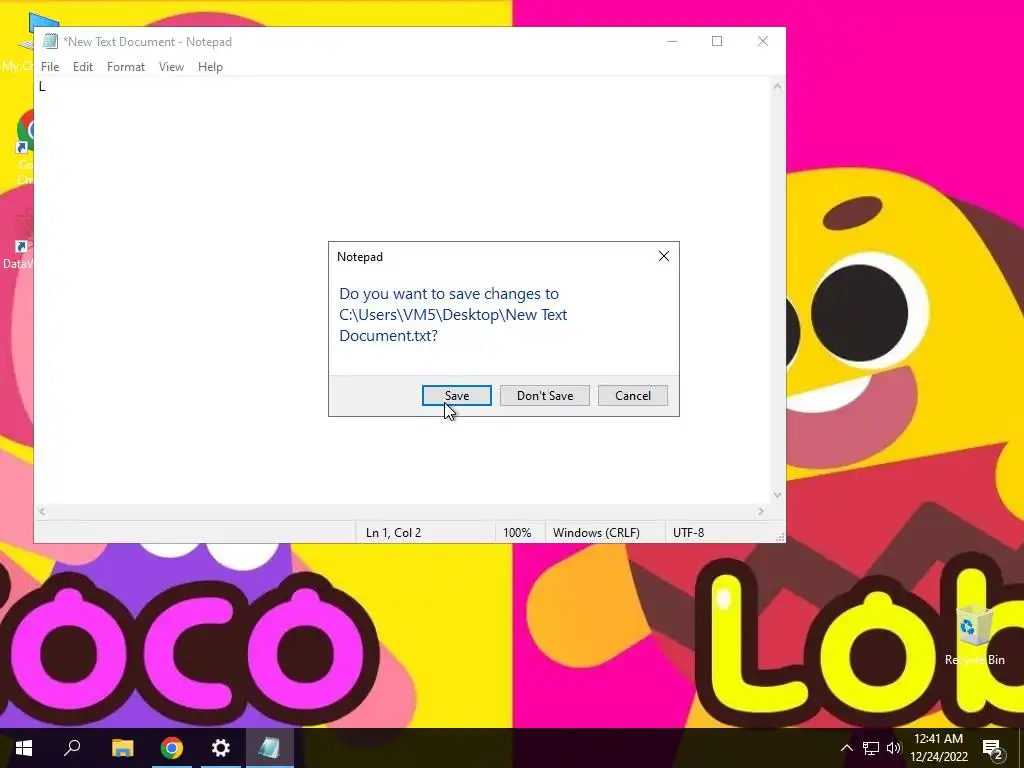Launch Google Chrome from the taskbar
The image size is (1024, 768).
tap(172, 748)
